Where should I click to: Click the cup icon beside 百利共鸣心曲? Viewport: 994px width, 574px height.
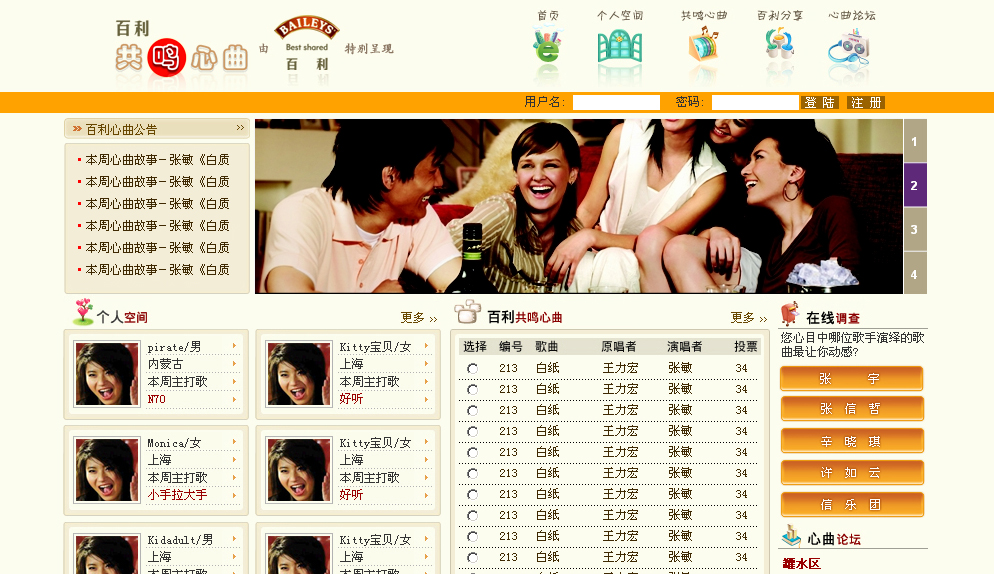(x=468, y=311)
